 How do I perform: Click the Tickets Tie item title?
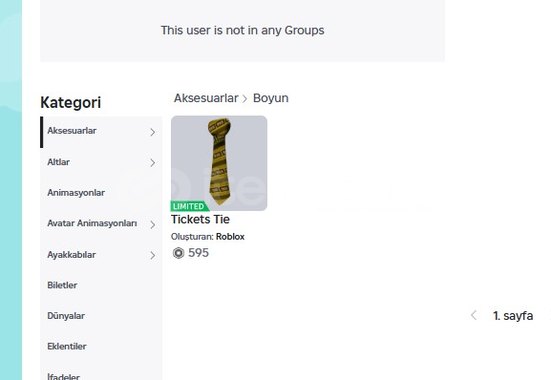click(x=200, y=219)
